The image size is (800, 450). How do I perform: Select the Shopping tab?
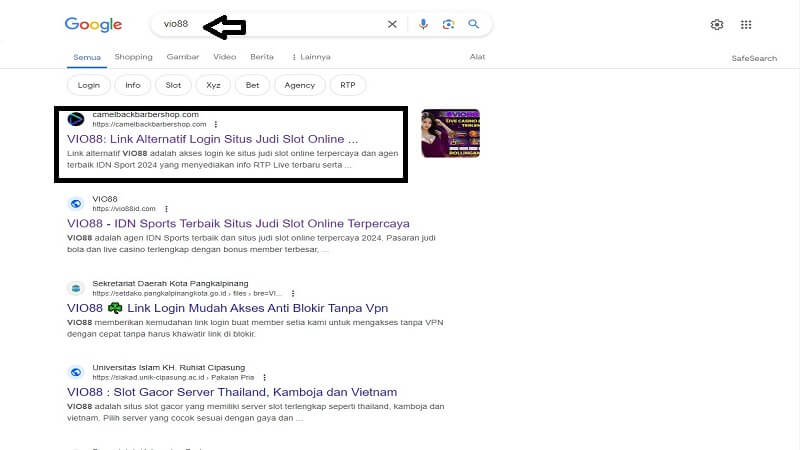(133, 57)
